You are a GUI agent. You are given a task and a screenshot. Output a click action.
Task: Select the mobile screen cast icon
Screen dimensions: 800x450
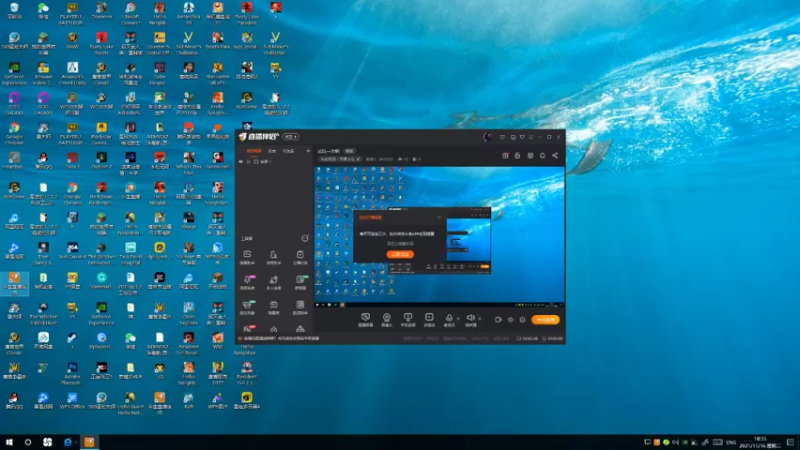(x=408, y=317)
